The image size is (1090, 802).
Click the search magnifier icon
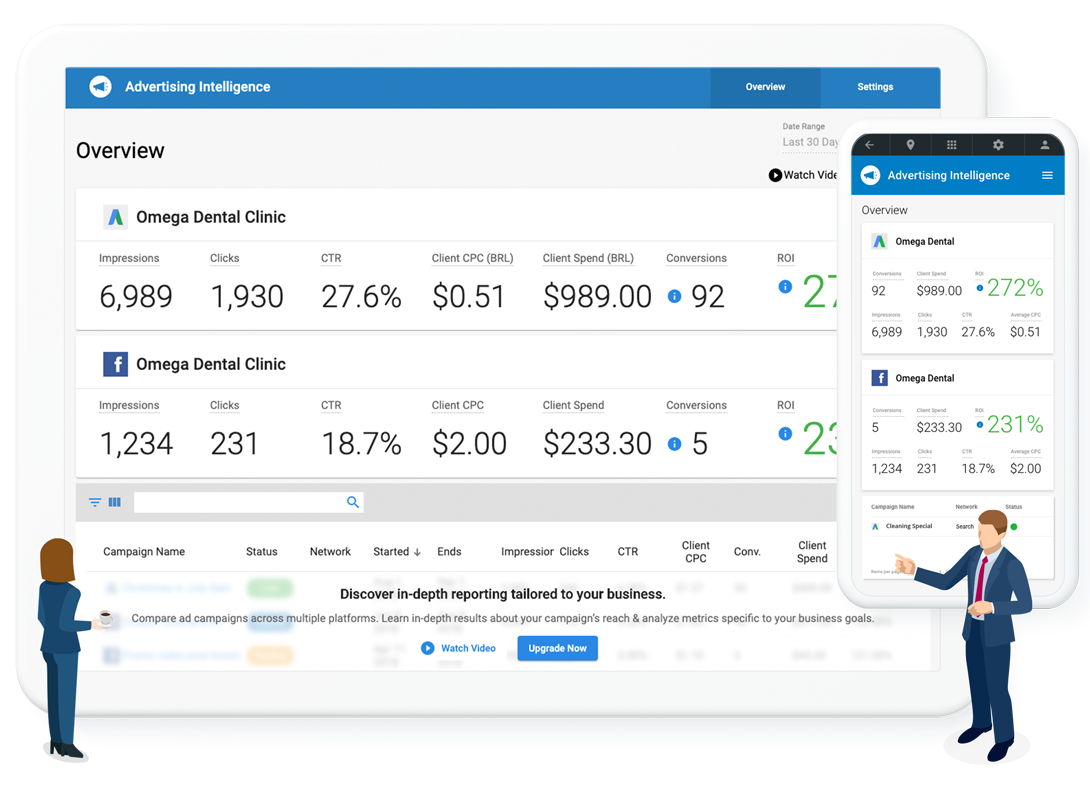click(x=353, y=502)
